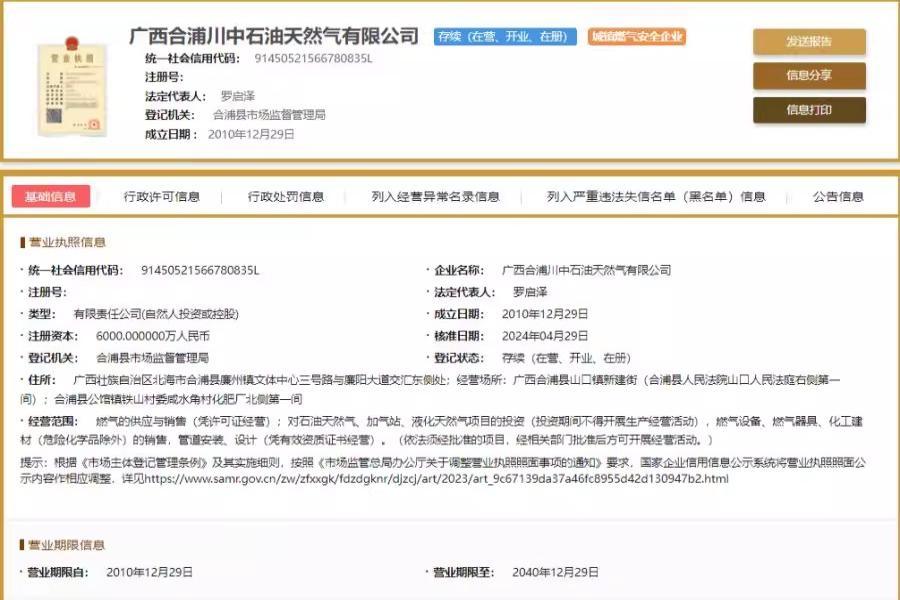Click the 提示 notice paragraph text
Screen dimensions: 900x600
point(443,470)
